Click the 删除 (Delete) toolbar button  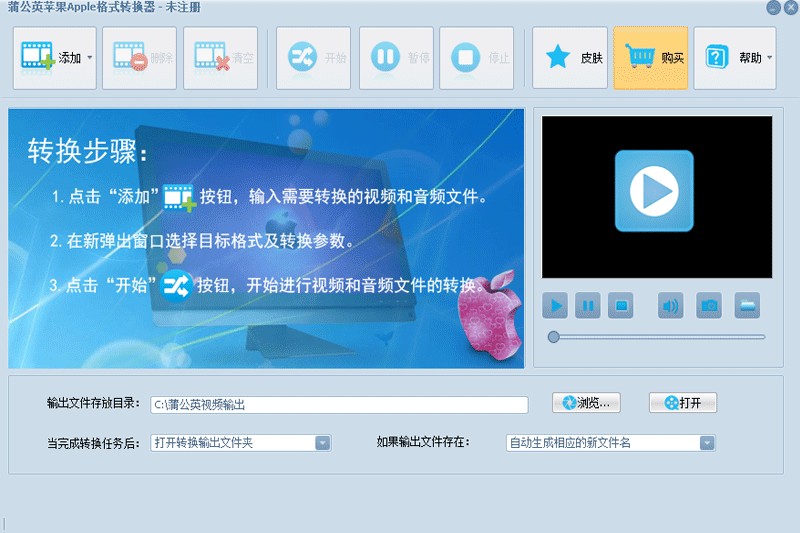(139, 58)
